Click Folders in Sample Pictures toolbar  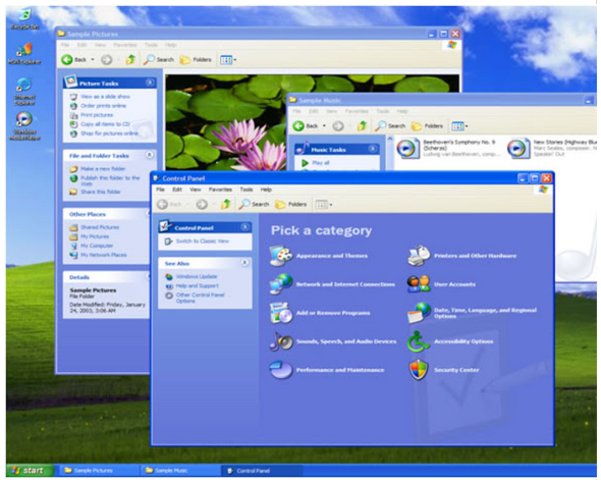(x=196, y=59)
